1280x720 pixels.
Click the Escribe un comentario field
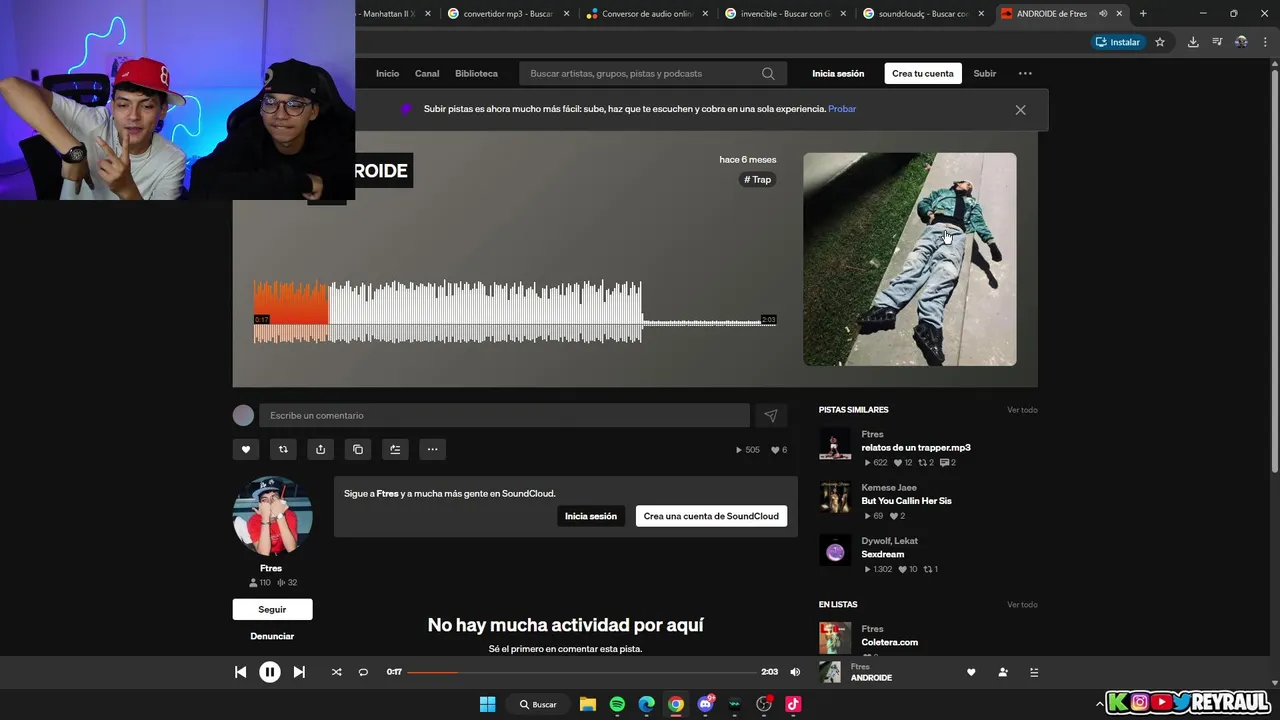click(504, 415)
